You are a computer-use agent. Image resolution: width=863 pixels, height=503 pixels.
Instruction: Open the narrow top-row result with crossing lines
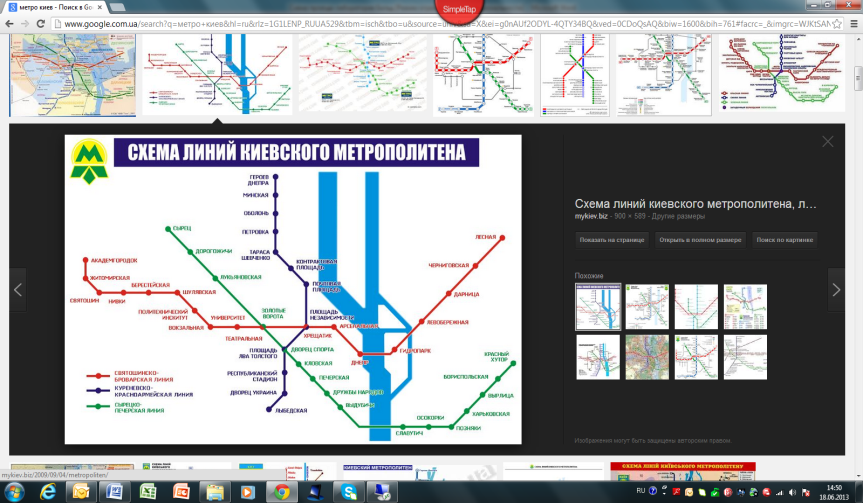(x=575, y=75)
